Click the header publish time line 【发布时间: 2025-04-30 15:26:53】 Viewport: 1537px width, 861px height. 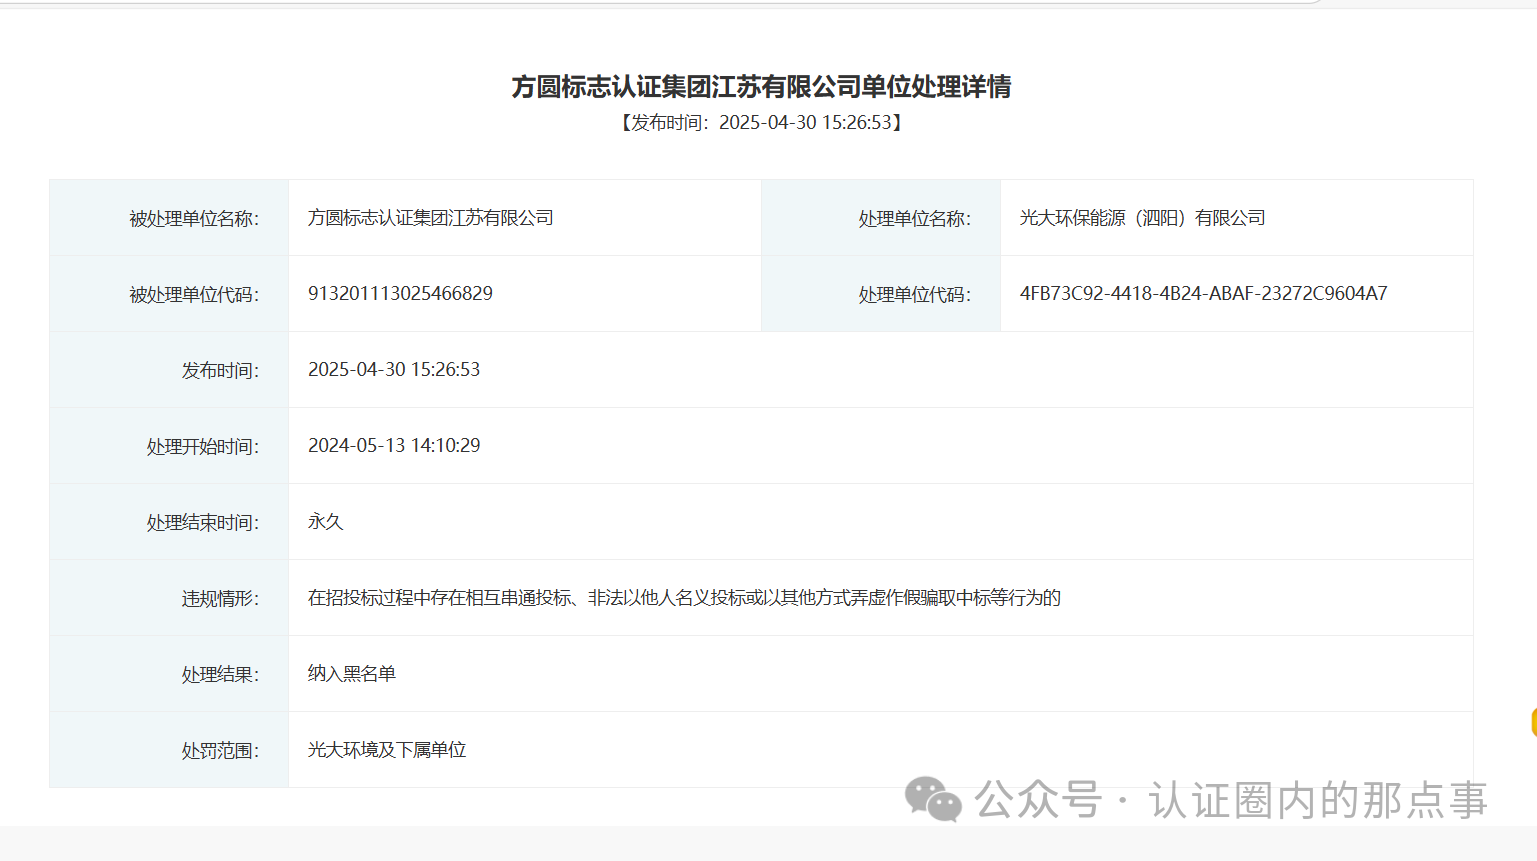pos(761,122)
